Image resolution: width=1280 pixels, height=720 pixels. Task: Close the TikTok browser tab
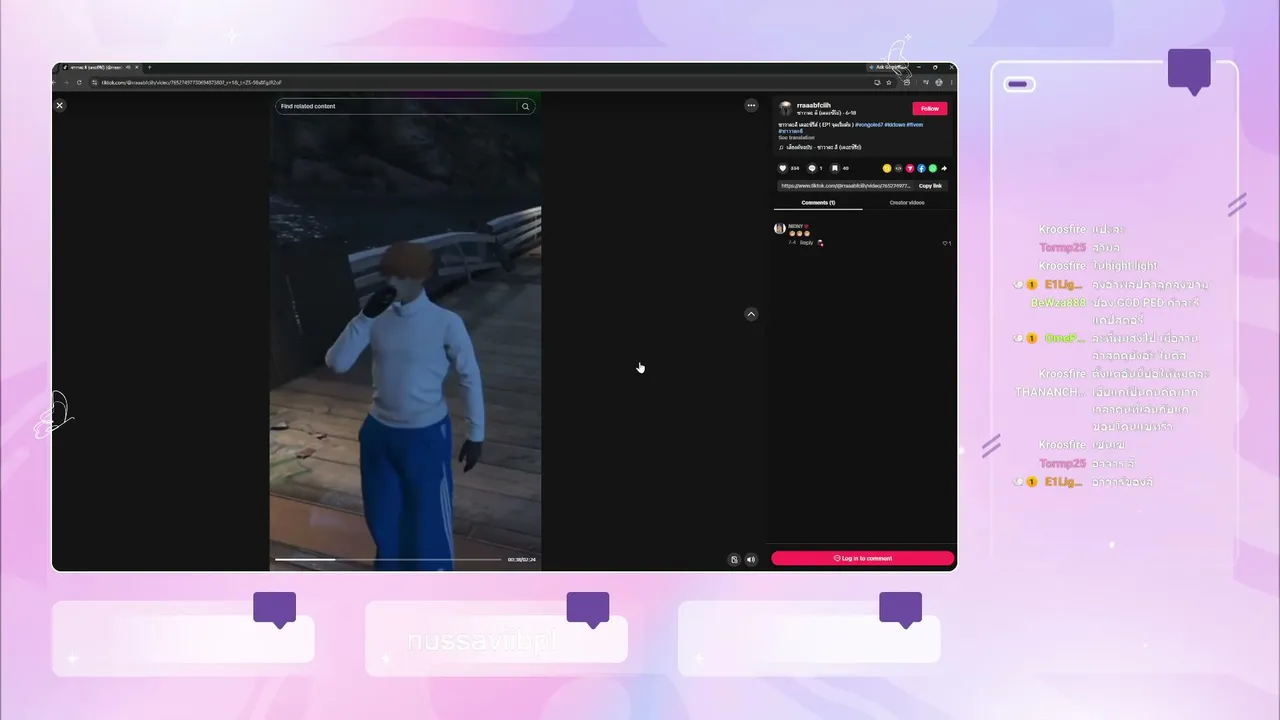click(138, 67)
